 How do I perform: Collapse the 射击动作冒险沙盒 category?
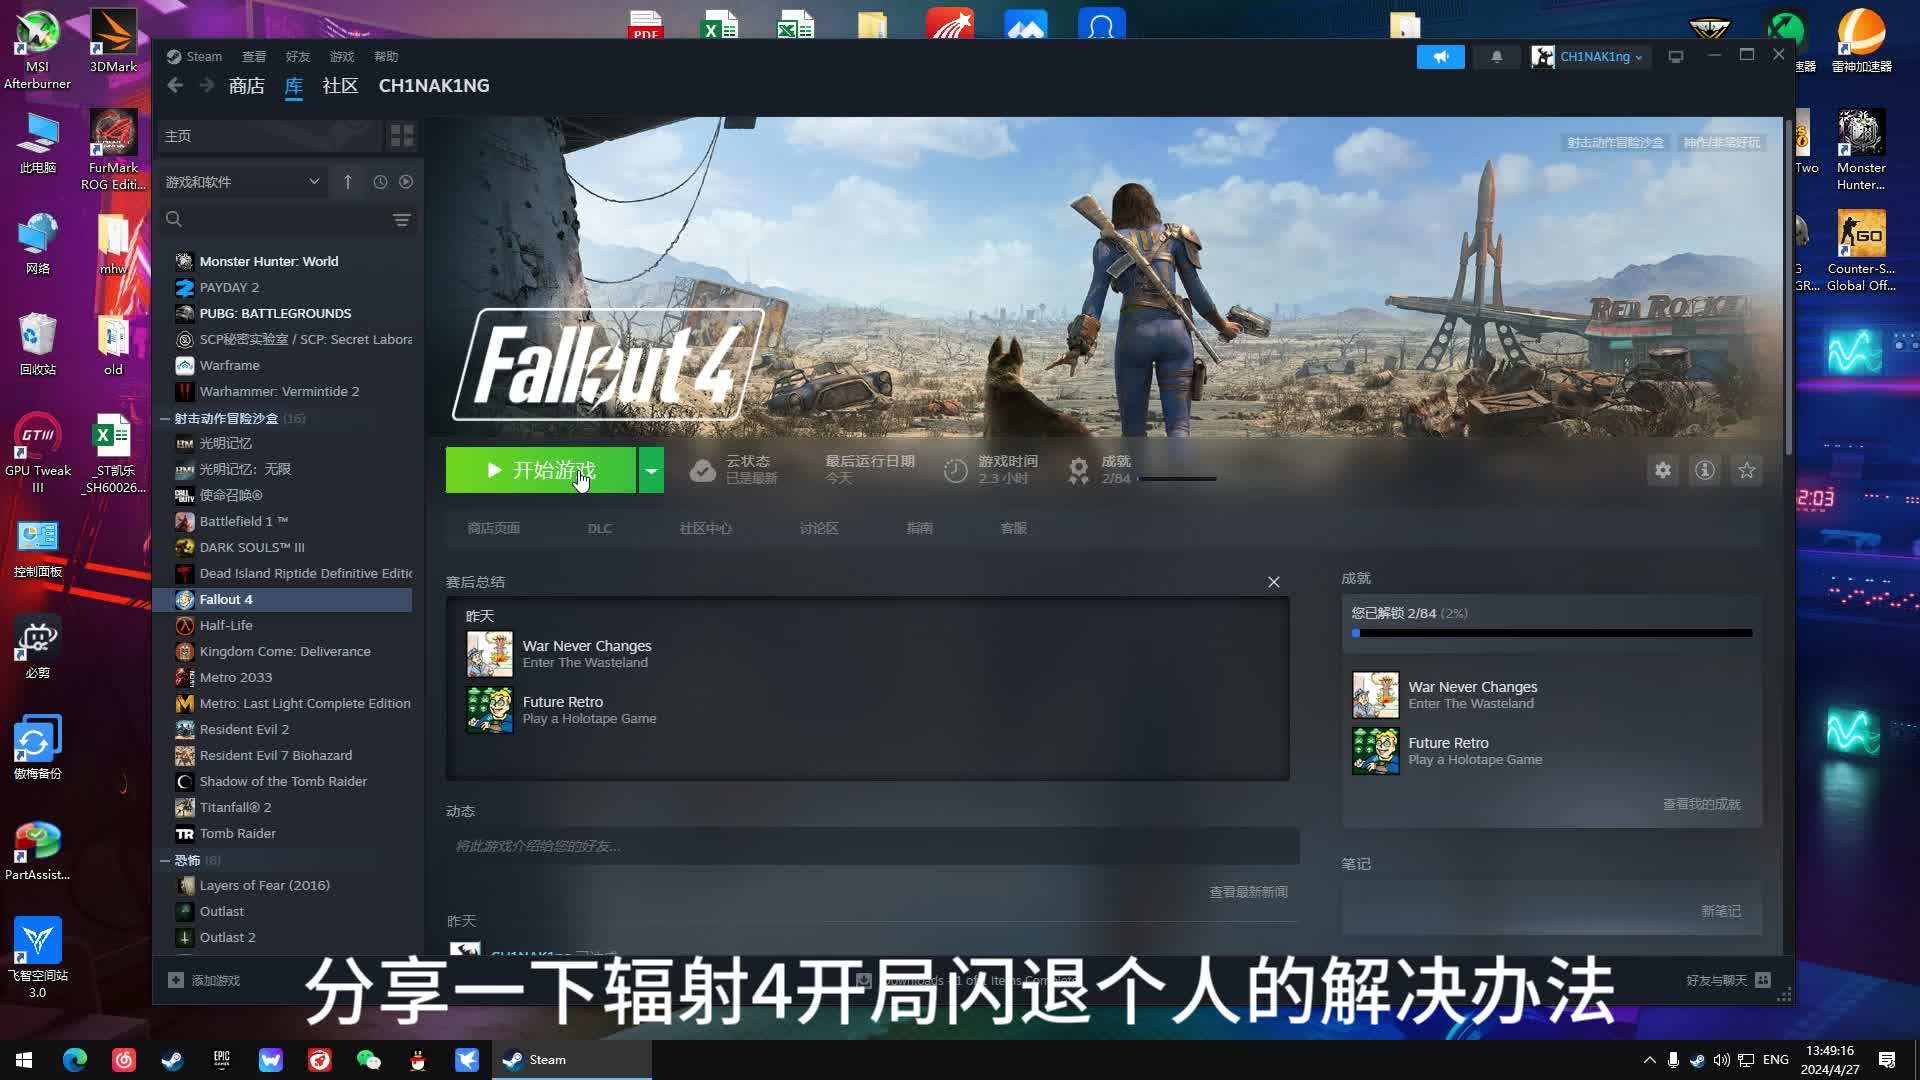(x=165, y=418)
